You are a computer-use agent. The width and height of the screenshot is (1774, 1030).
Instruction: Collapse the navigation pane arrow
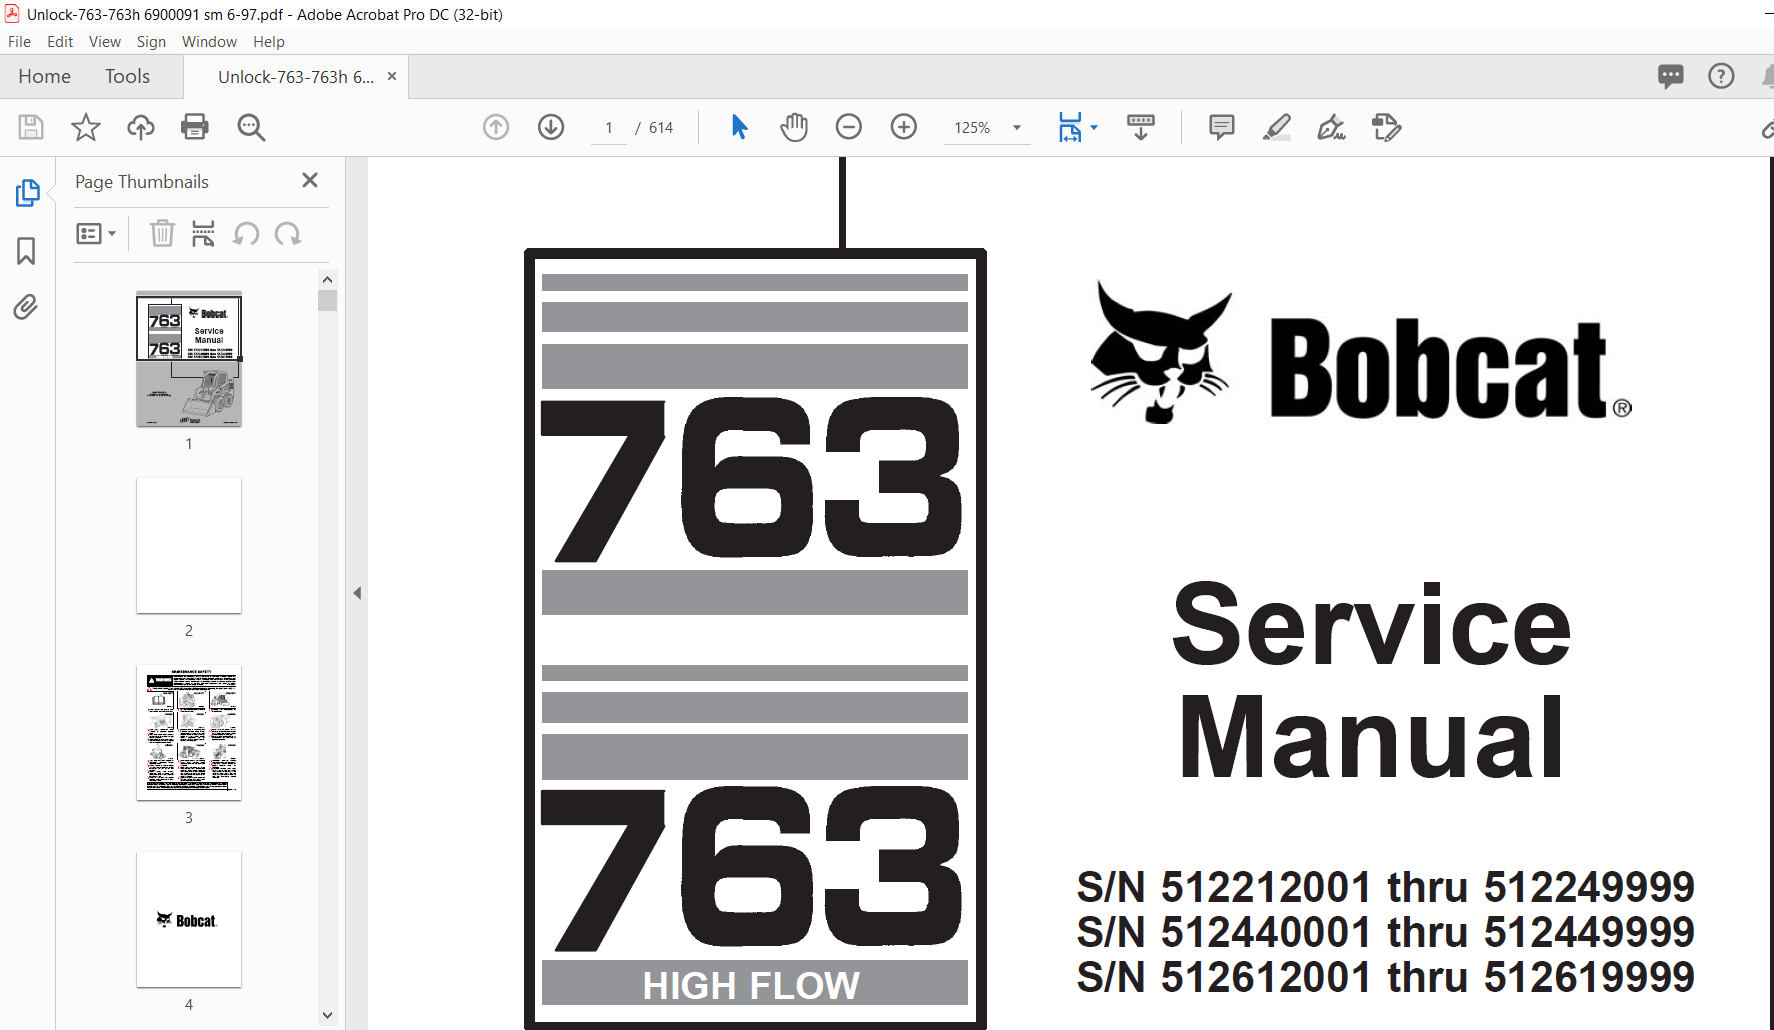tap(357, 593)
